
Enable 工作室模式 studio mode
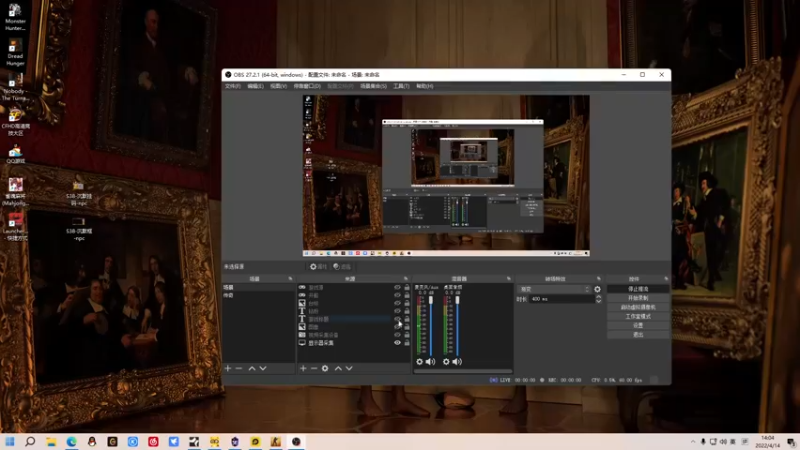[x=638, y=316]
